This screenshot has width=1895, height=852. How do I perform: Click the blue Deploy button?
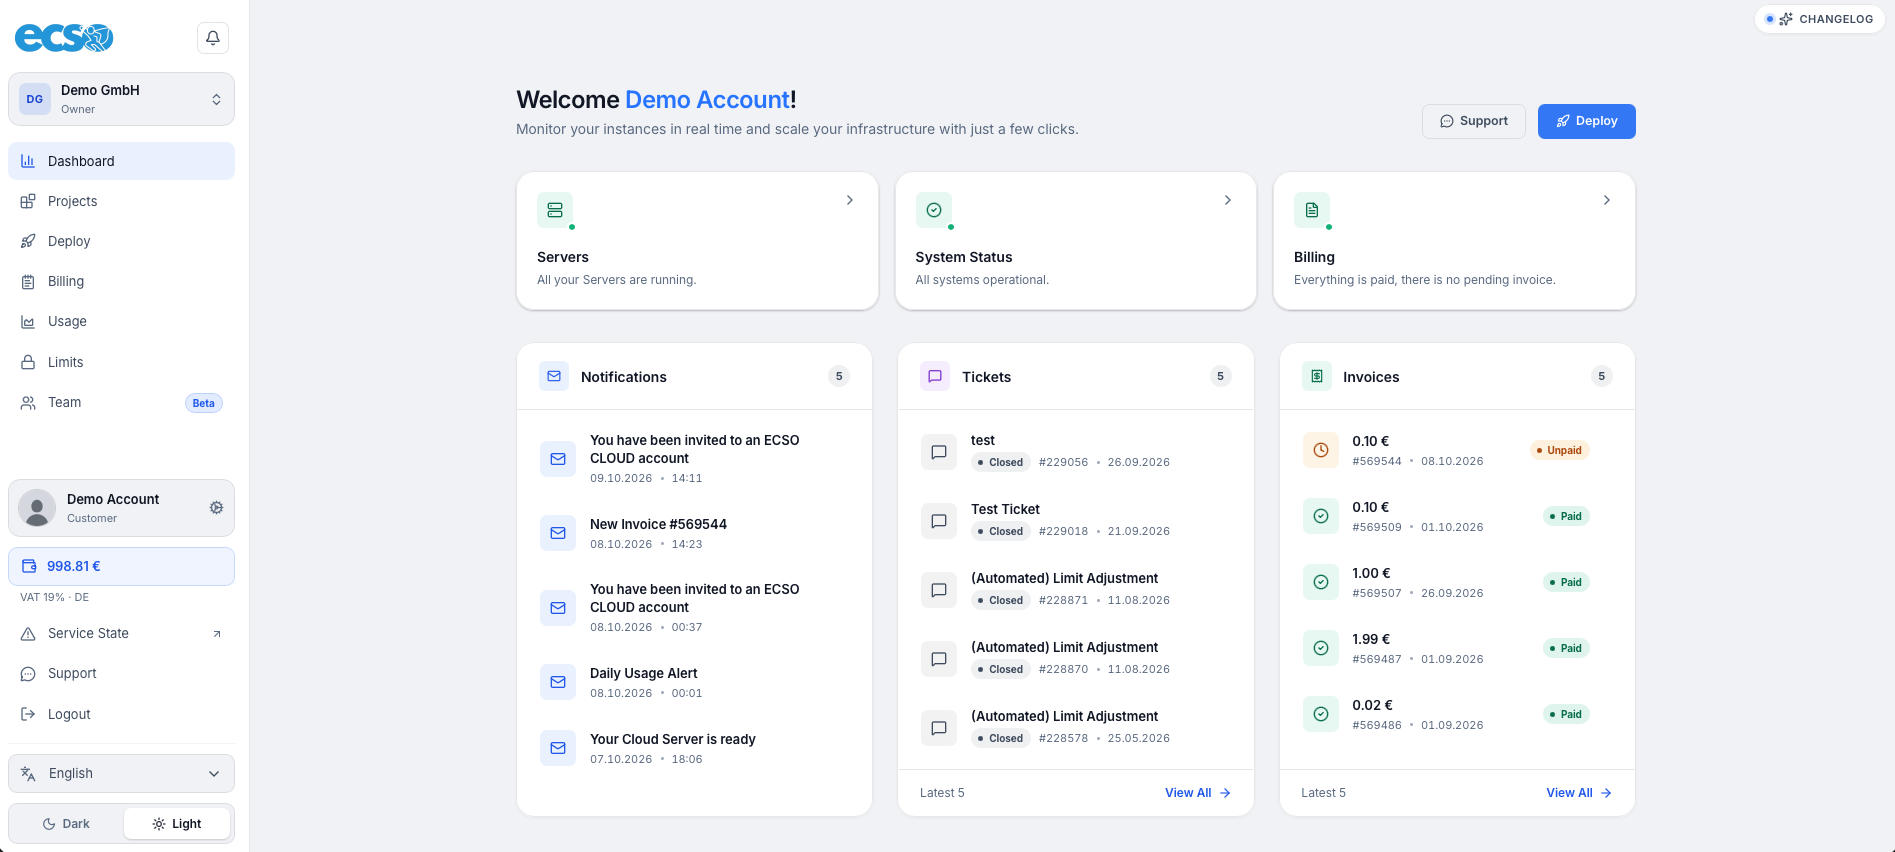(x=1587, y=121)
